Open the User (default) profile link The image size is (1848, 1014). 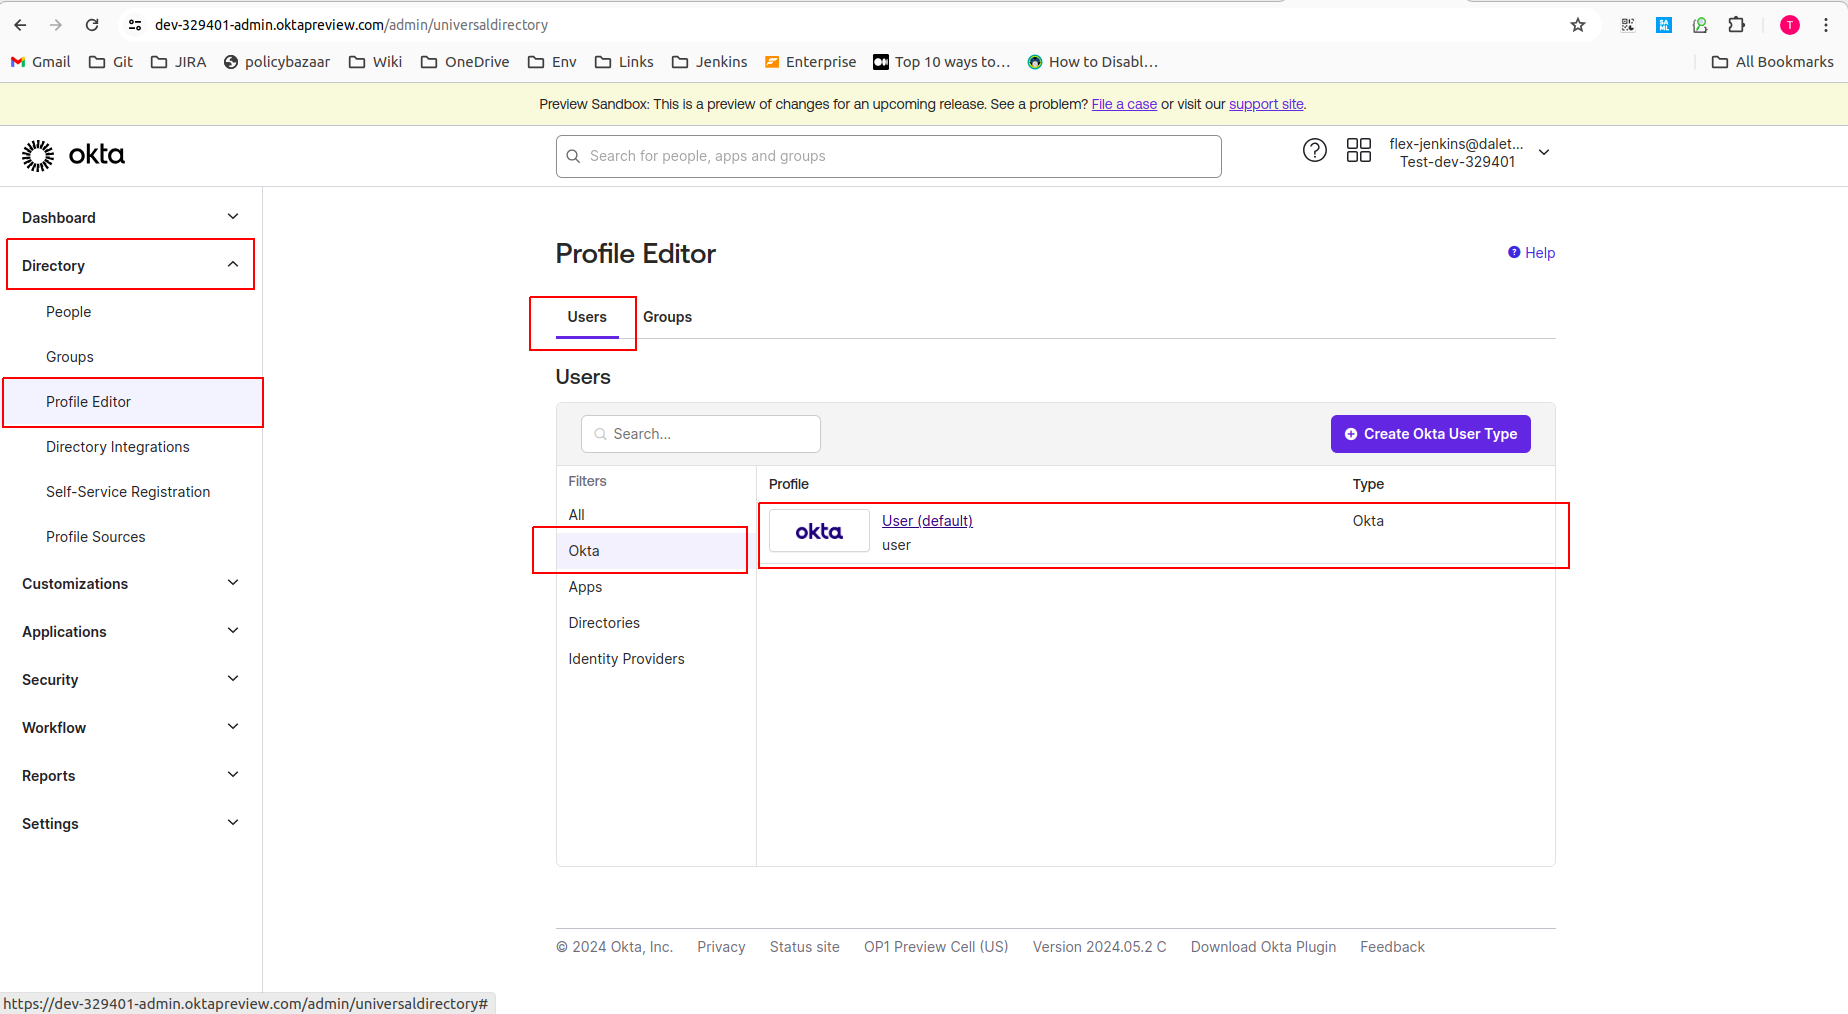pyautogui.click(x=926, y=520)
